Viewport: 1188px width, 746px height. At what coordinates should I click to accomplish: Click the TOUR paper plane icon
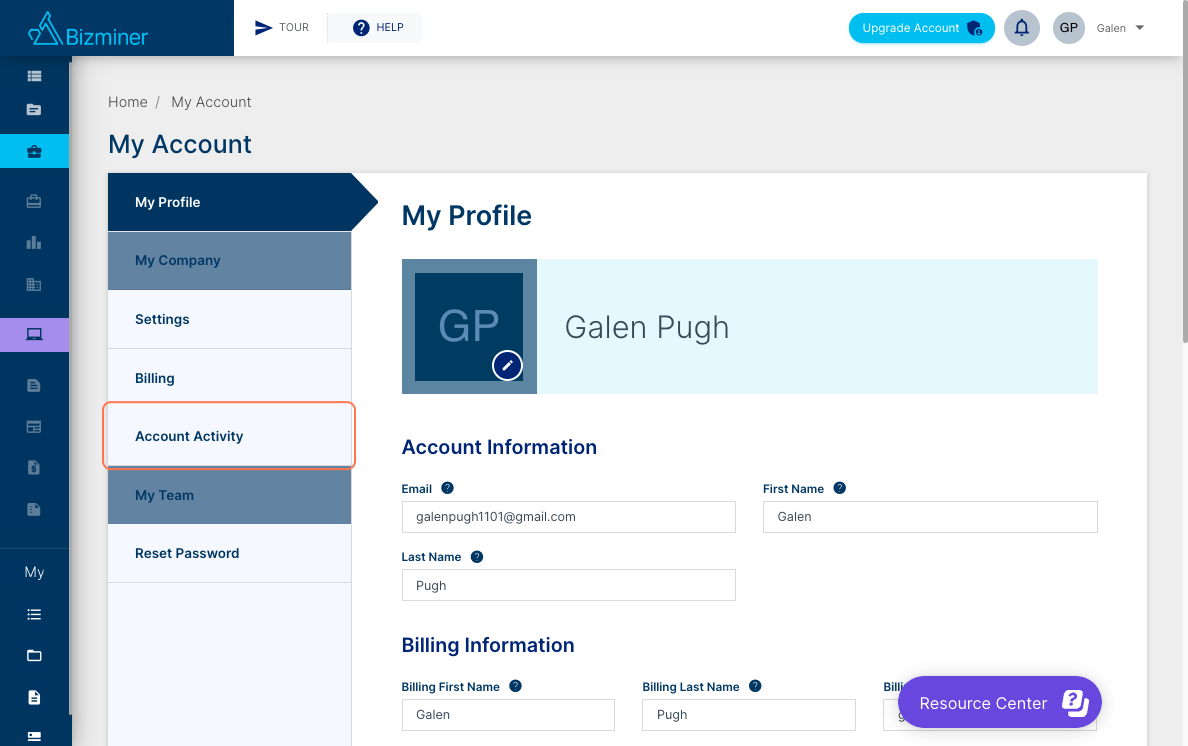(x=263, y=28)
